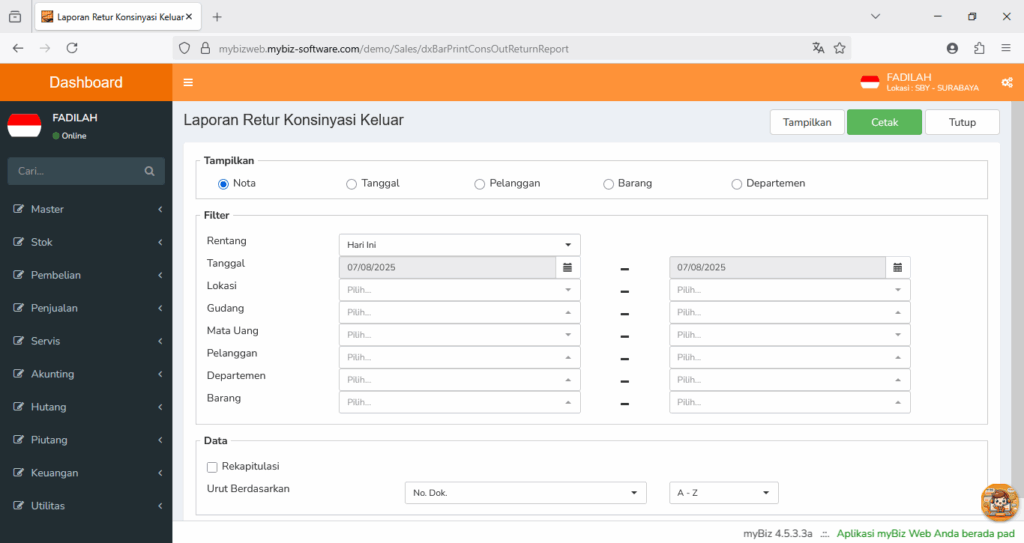Click the translate page icon

tap(818, 48)
